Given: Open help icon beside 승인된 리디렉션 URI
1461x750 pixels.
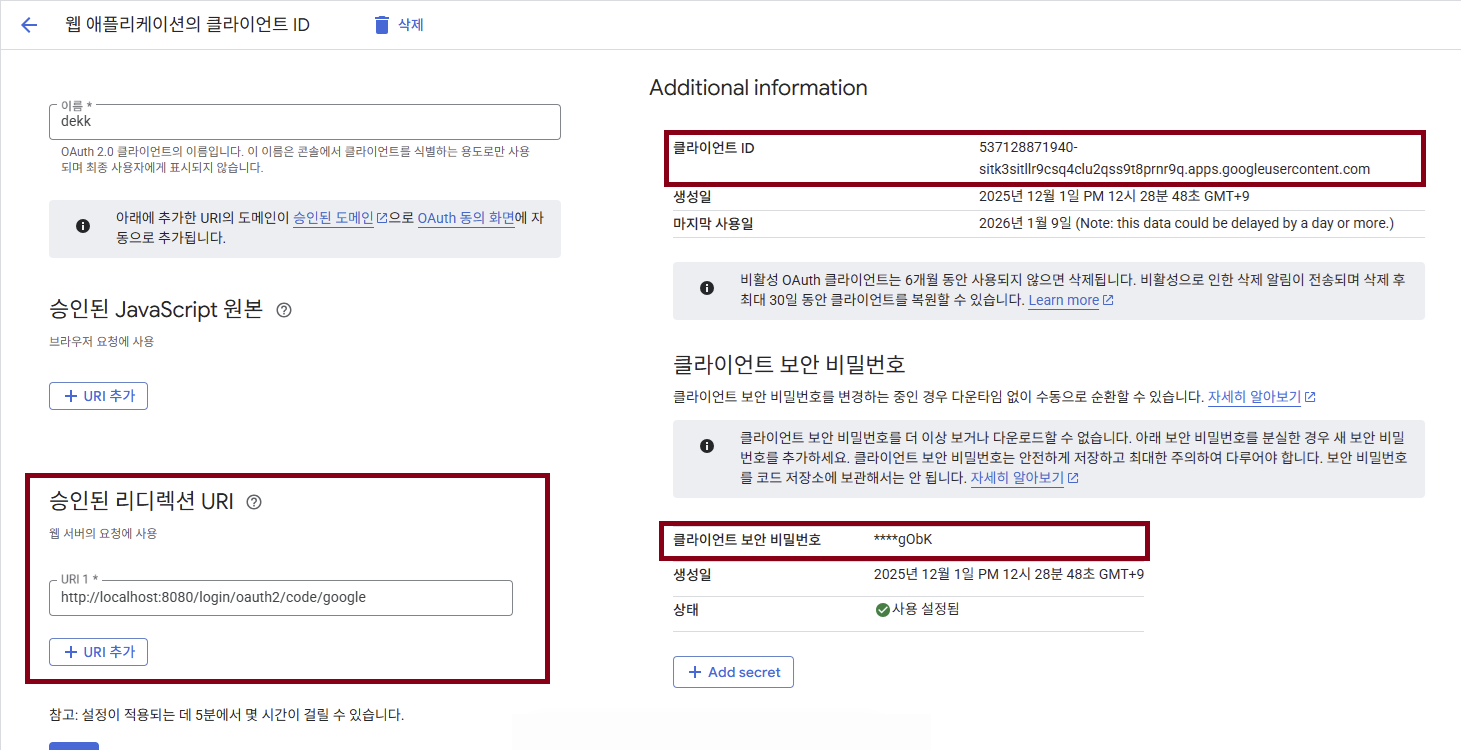Looking at the screenshot, I should coord(254,502).
